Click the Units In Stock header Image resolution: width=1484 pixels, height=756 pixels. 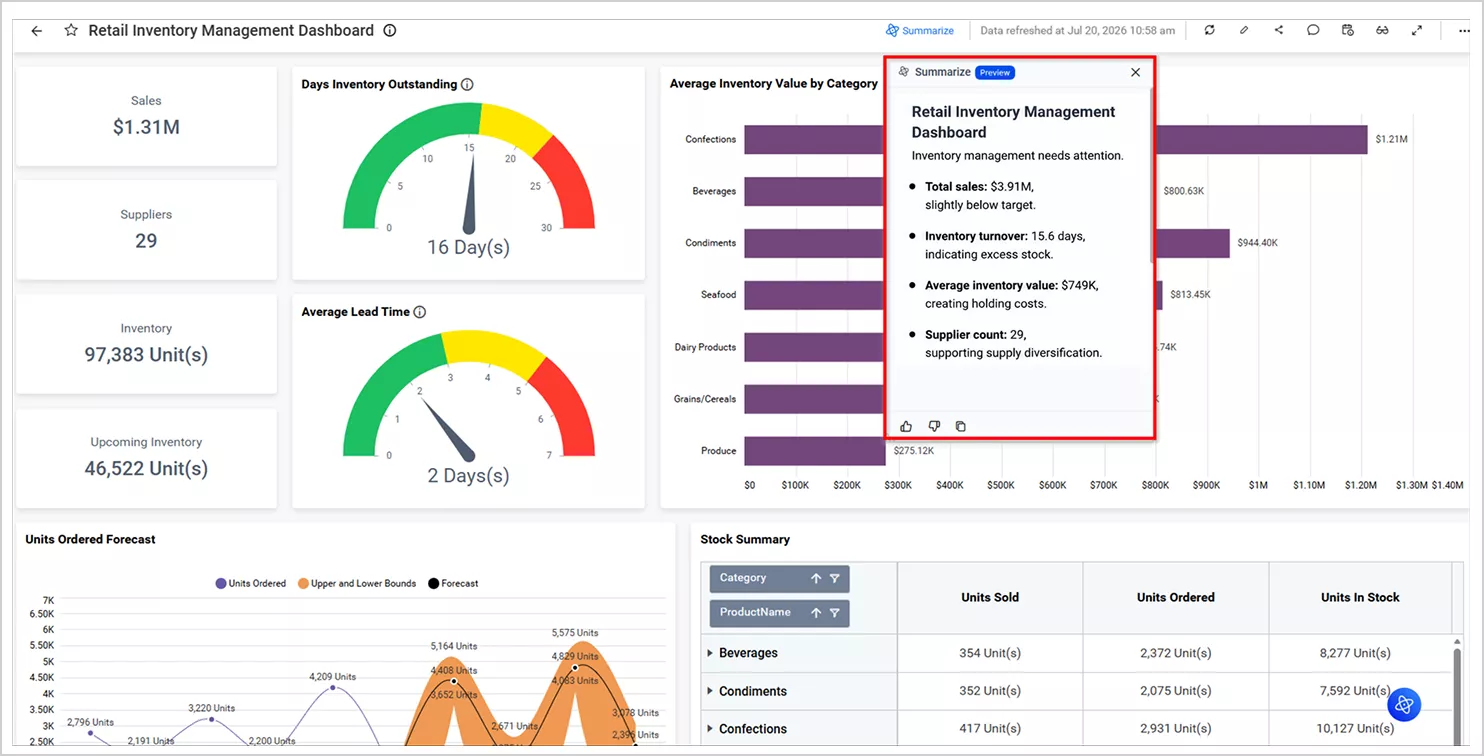click(1360, 597)
